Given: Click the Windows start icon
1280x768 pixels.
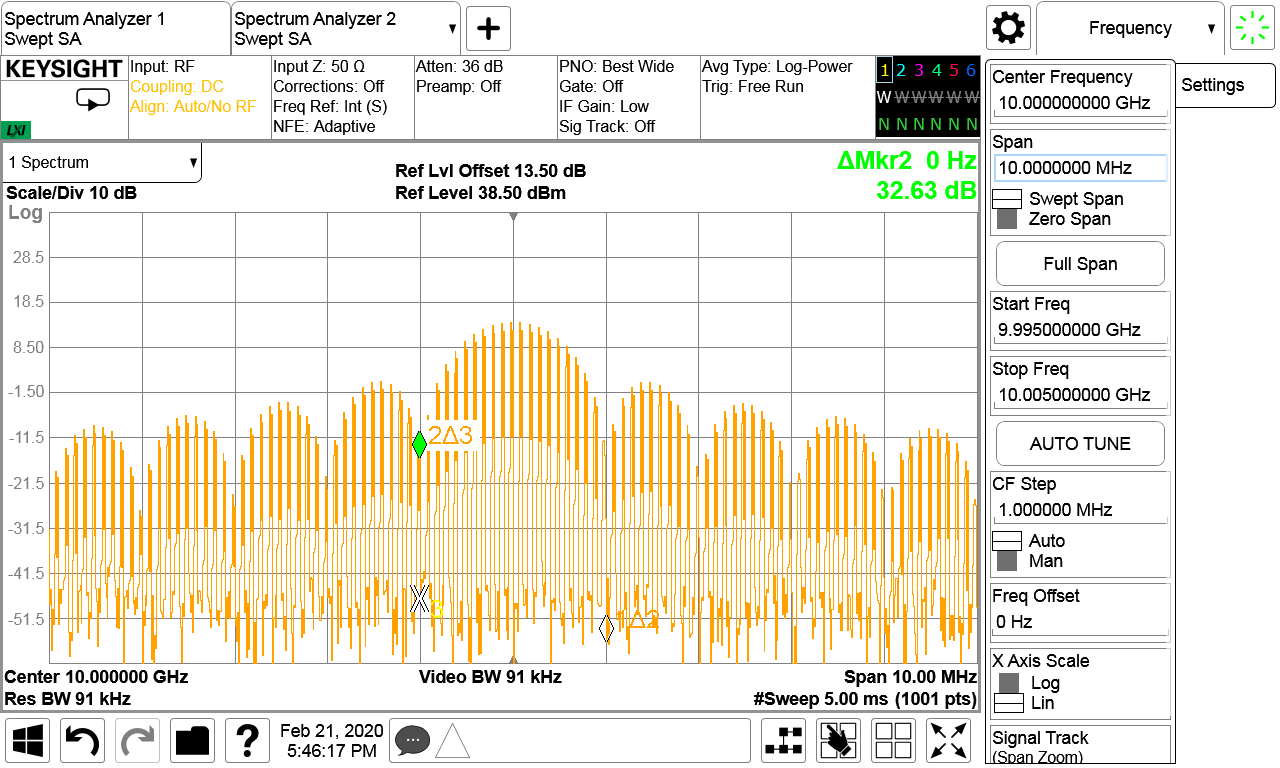Looking at the screenshot, I should tap(29, 741).
